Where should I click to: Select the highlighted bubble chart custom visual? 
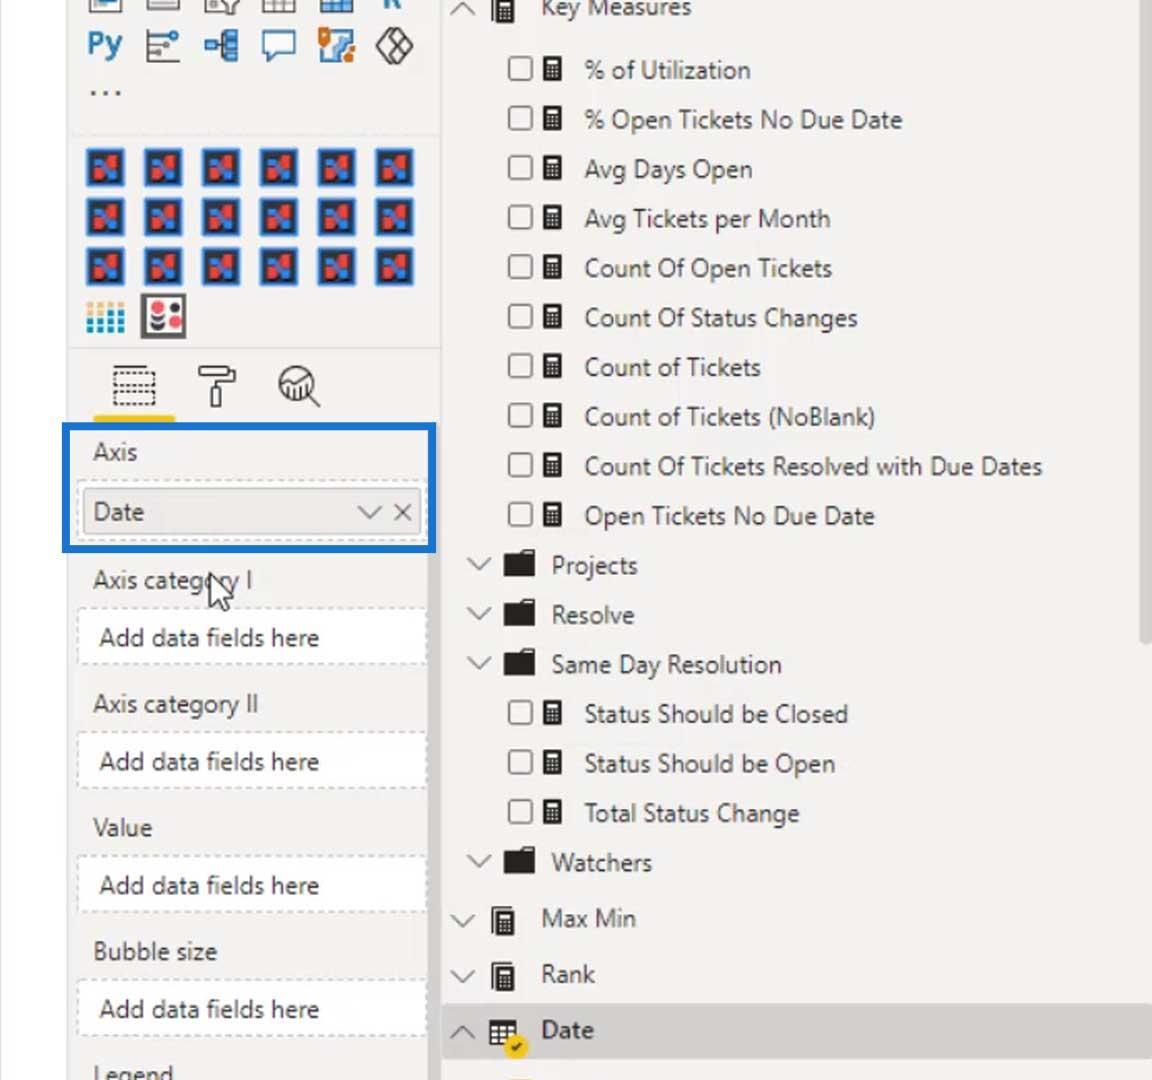point(163,317)
